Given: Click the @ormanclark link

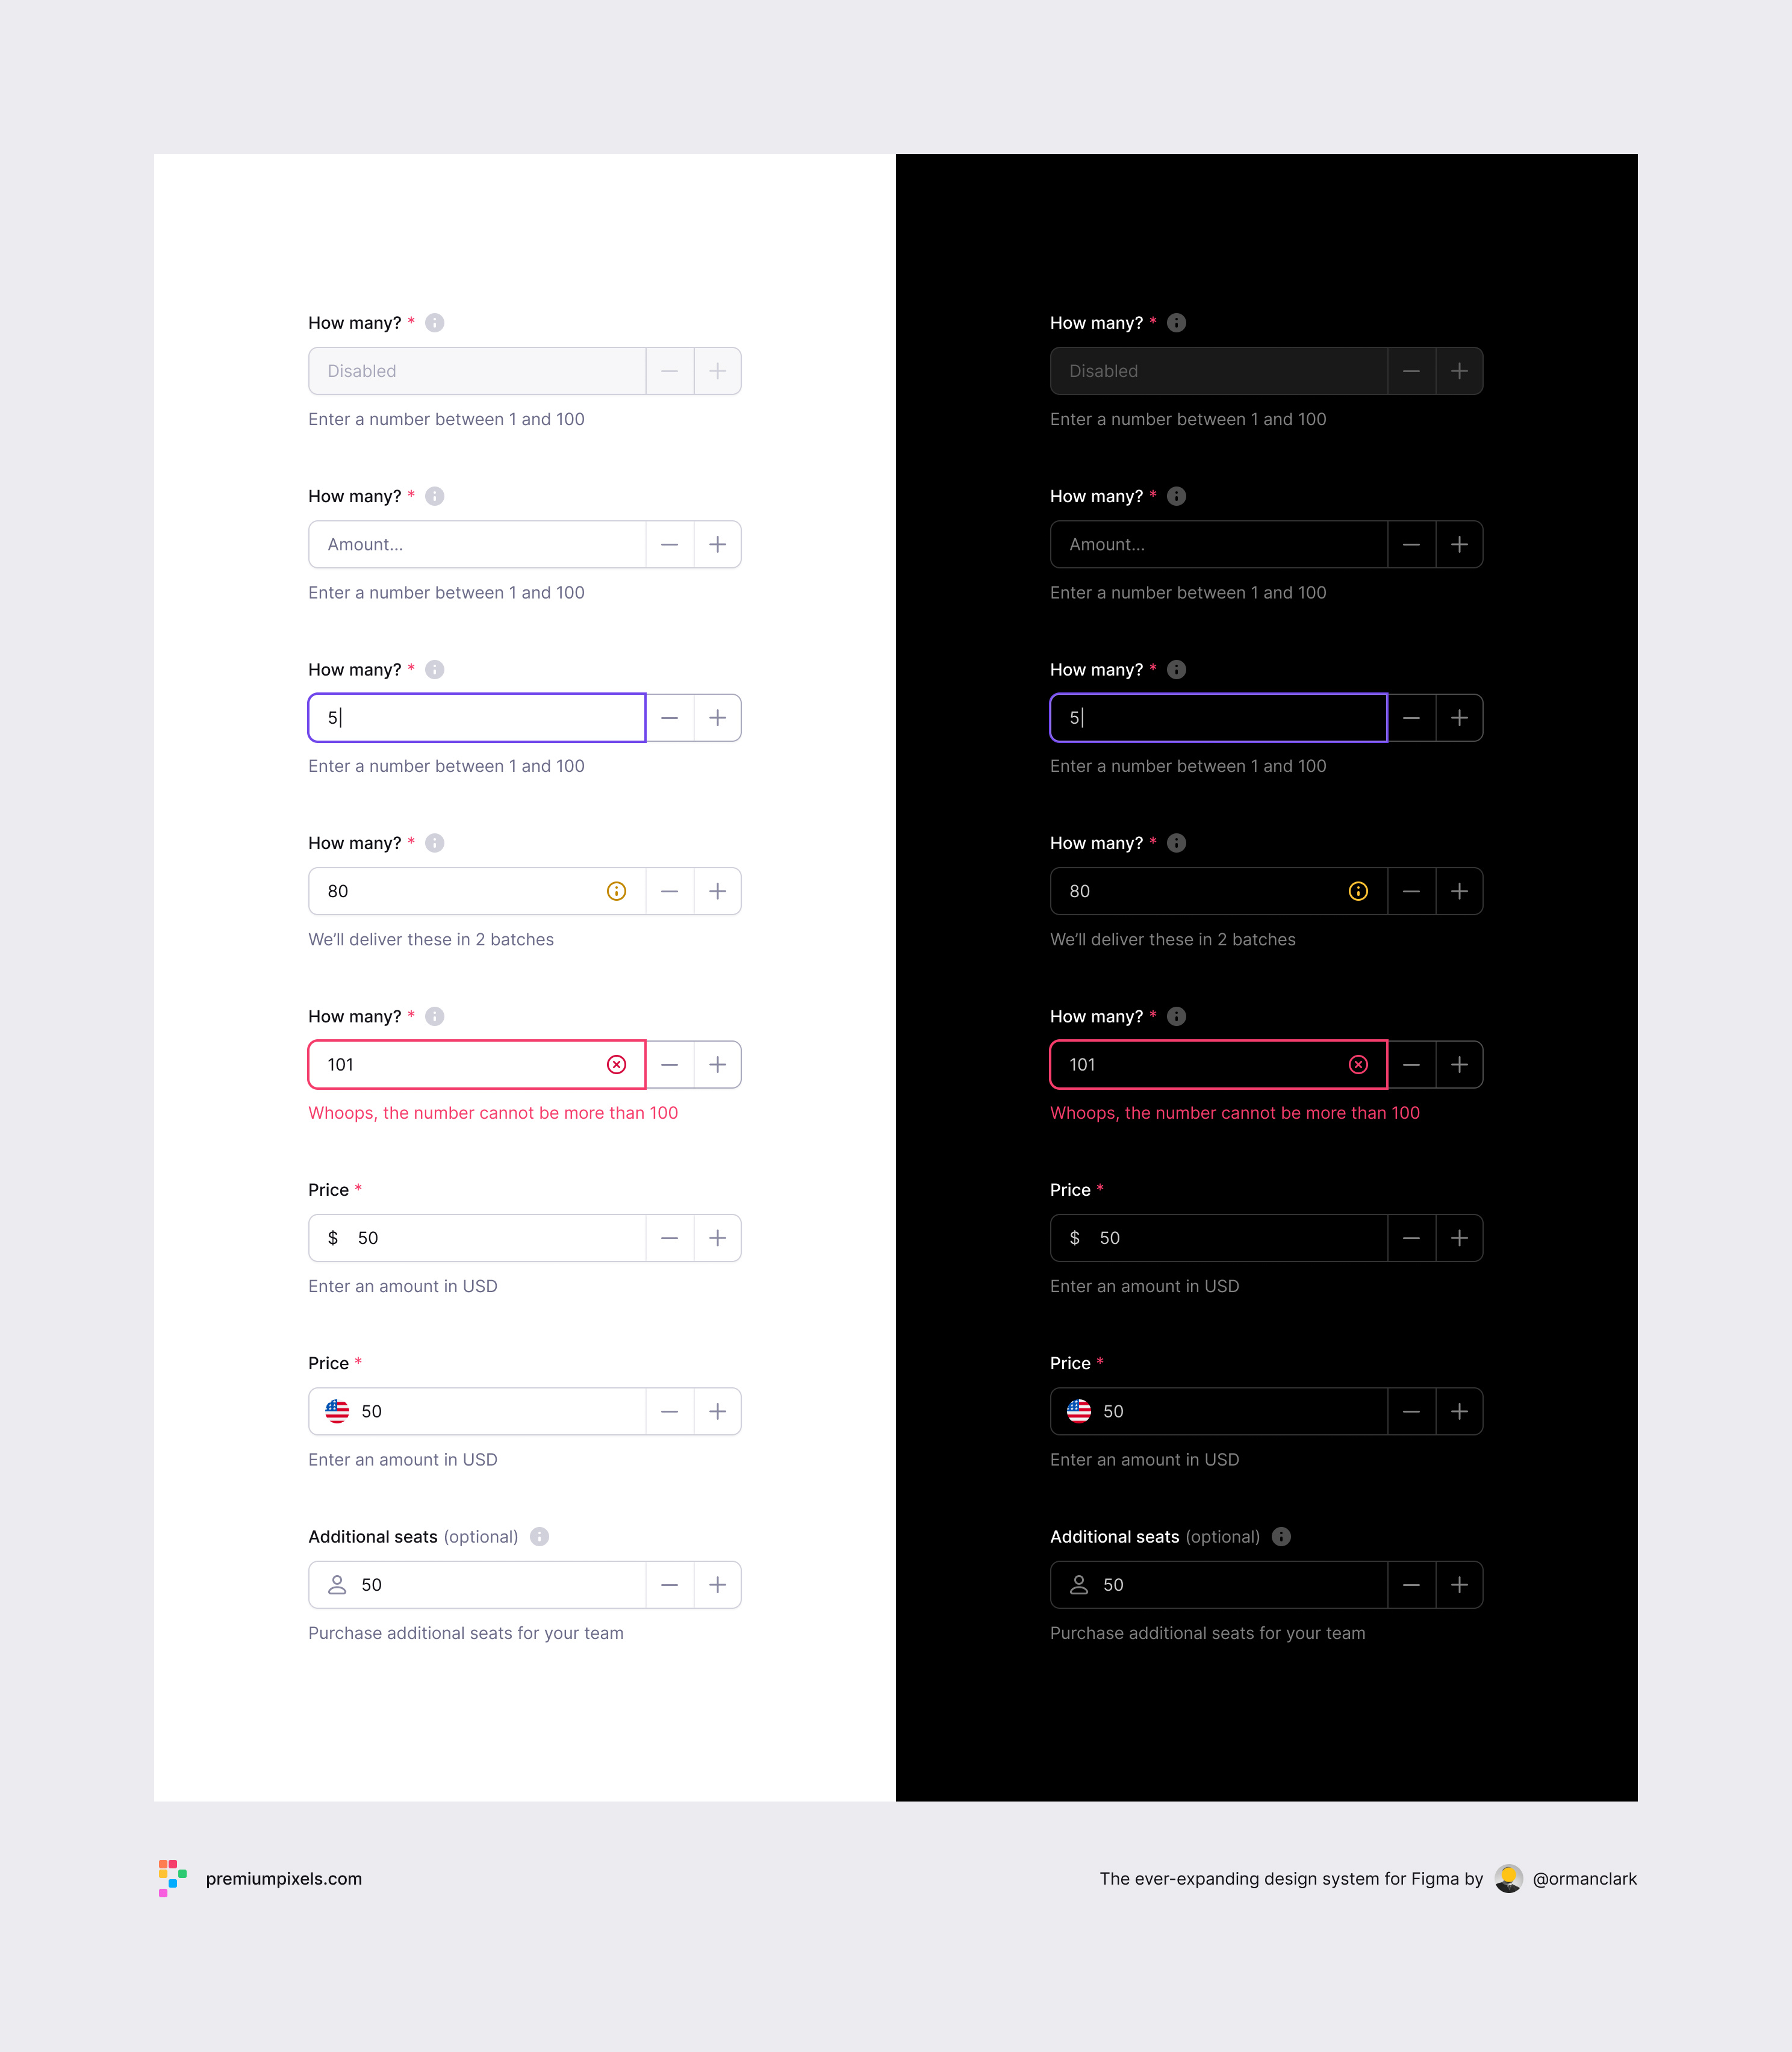Looking at the screenshot, I should [x=1585, y=1879].
